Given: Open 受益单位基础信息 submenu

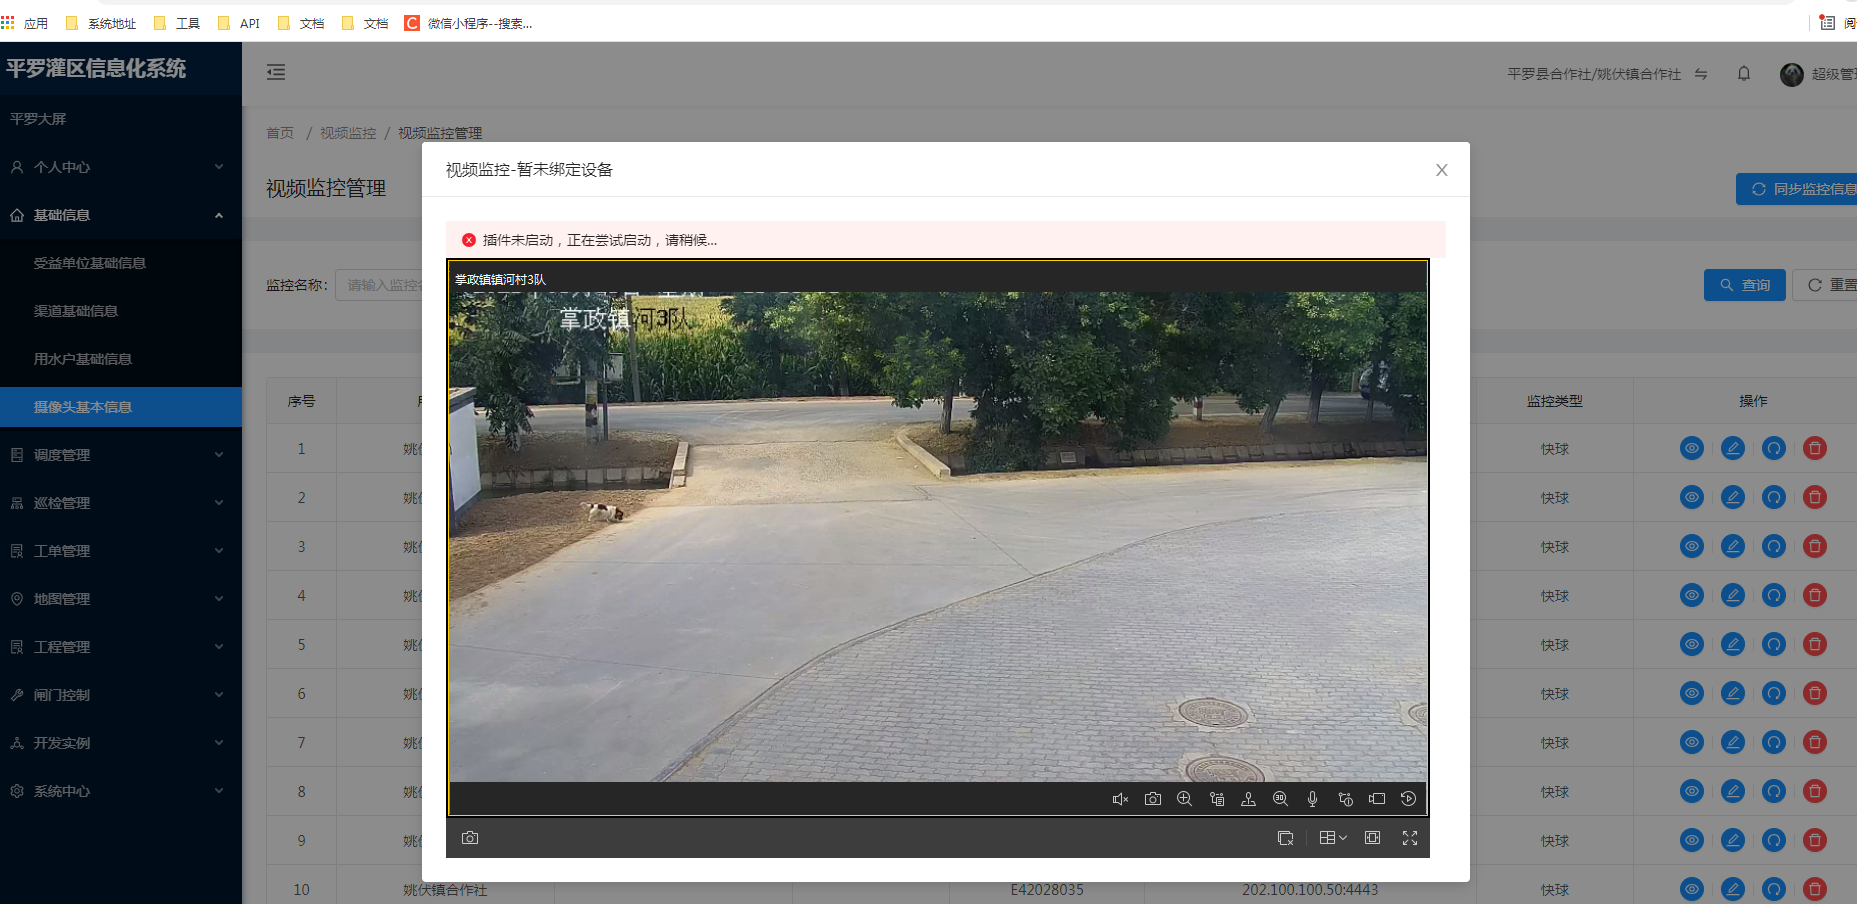Looking at the screenshot, I should [121, 263].
